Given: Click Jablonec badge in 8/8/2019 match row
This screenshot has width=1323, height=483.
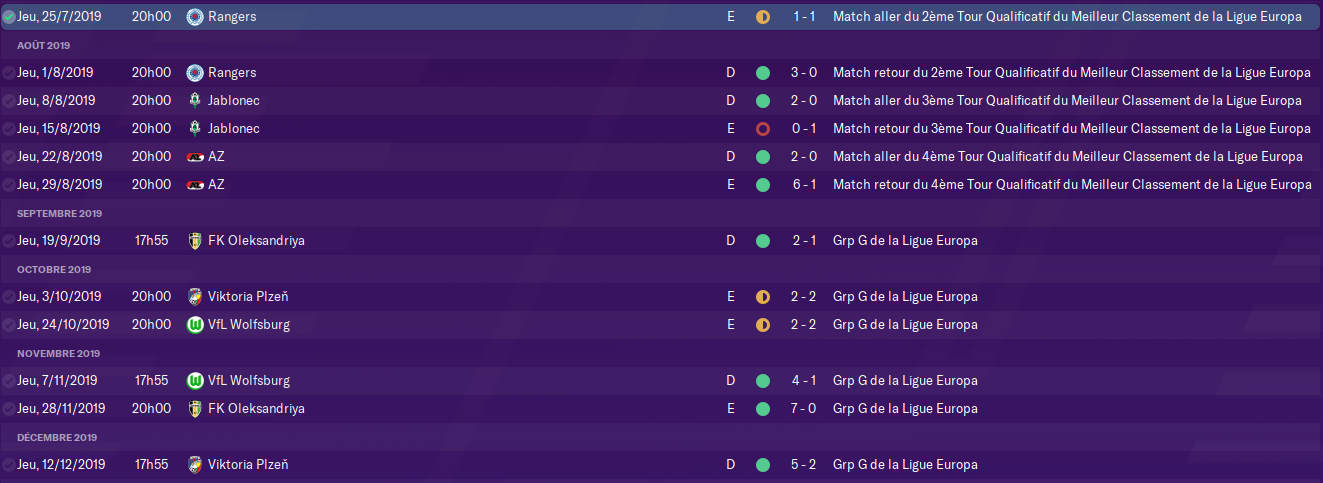Looking at the screenshot, I should click(x=195, y=101).
